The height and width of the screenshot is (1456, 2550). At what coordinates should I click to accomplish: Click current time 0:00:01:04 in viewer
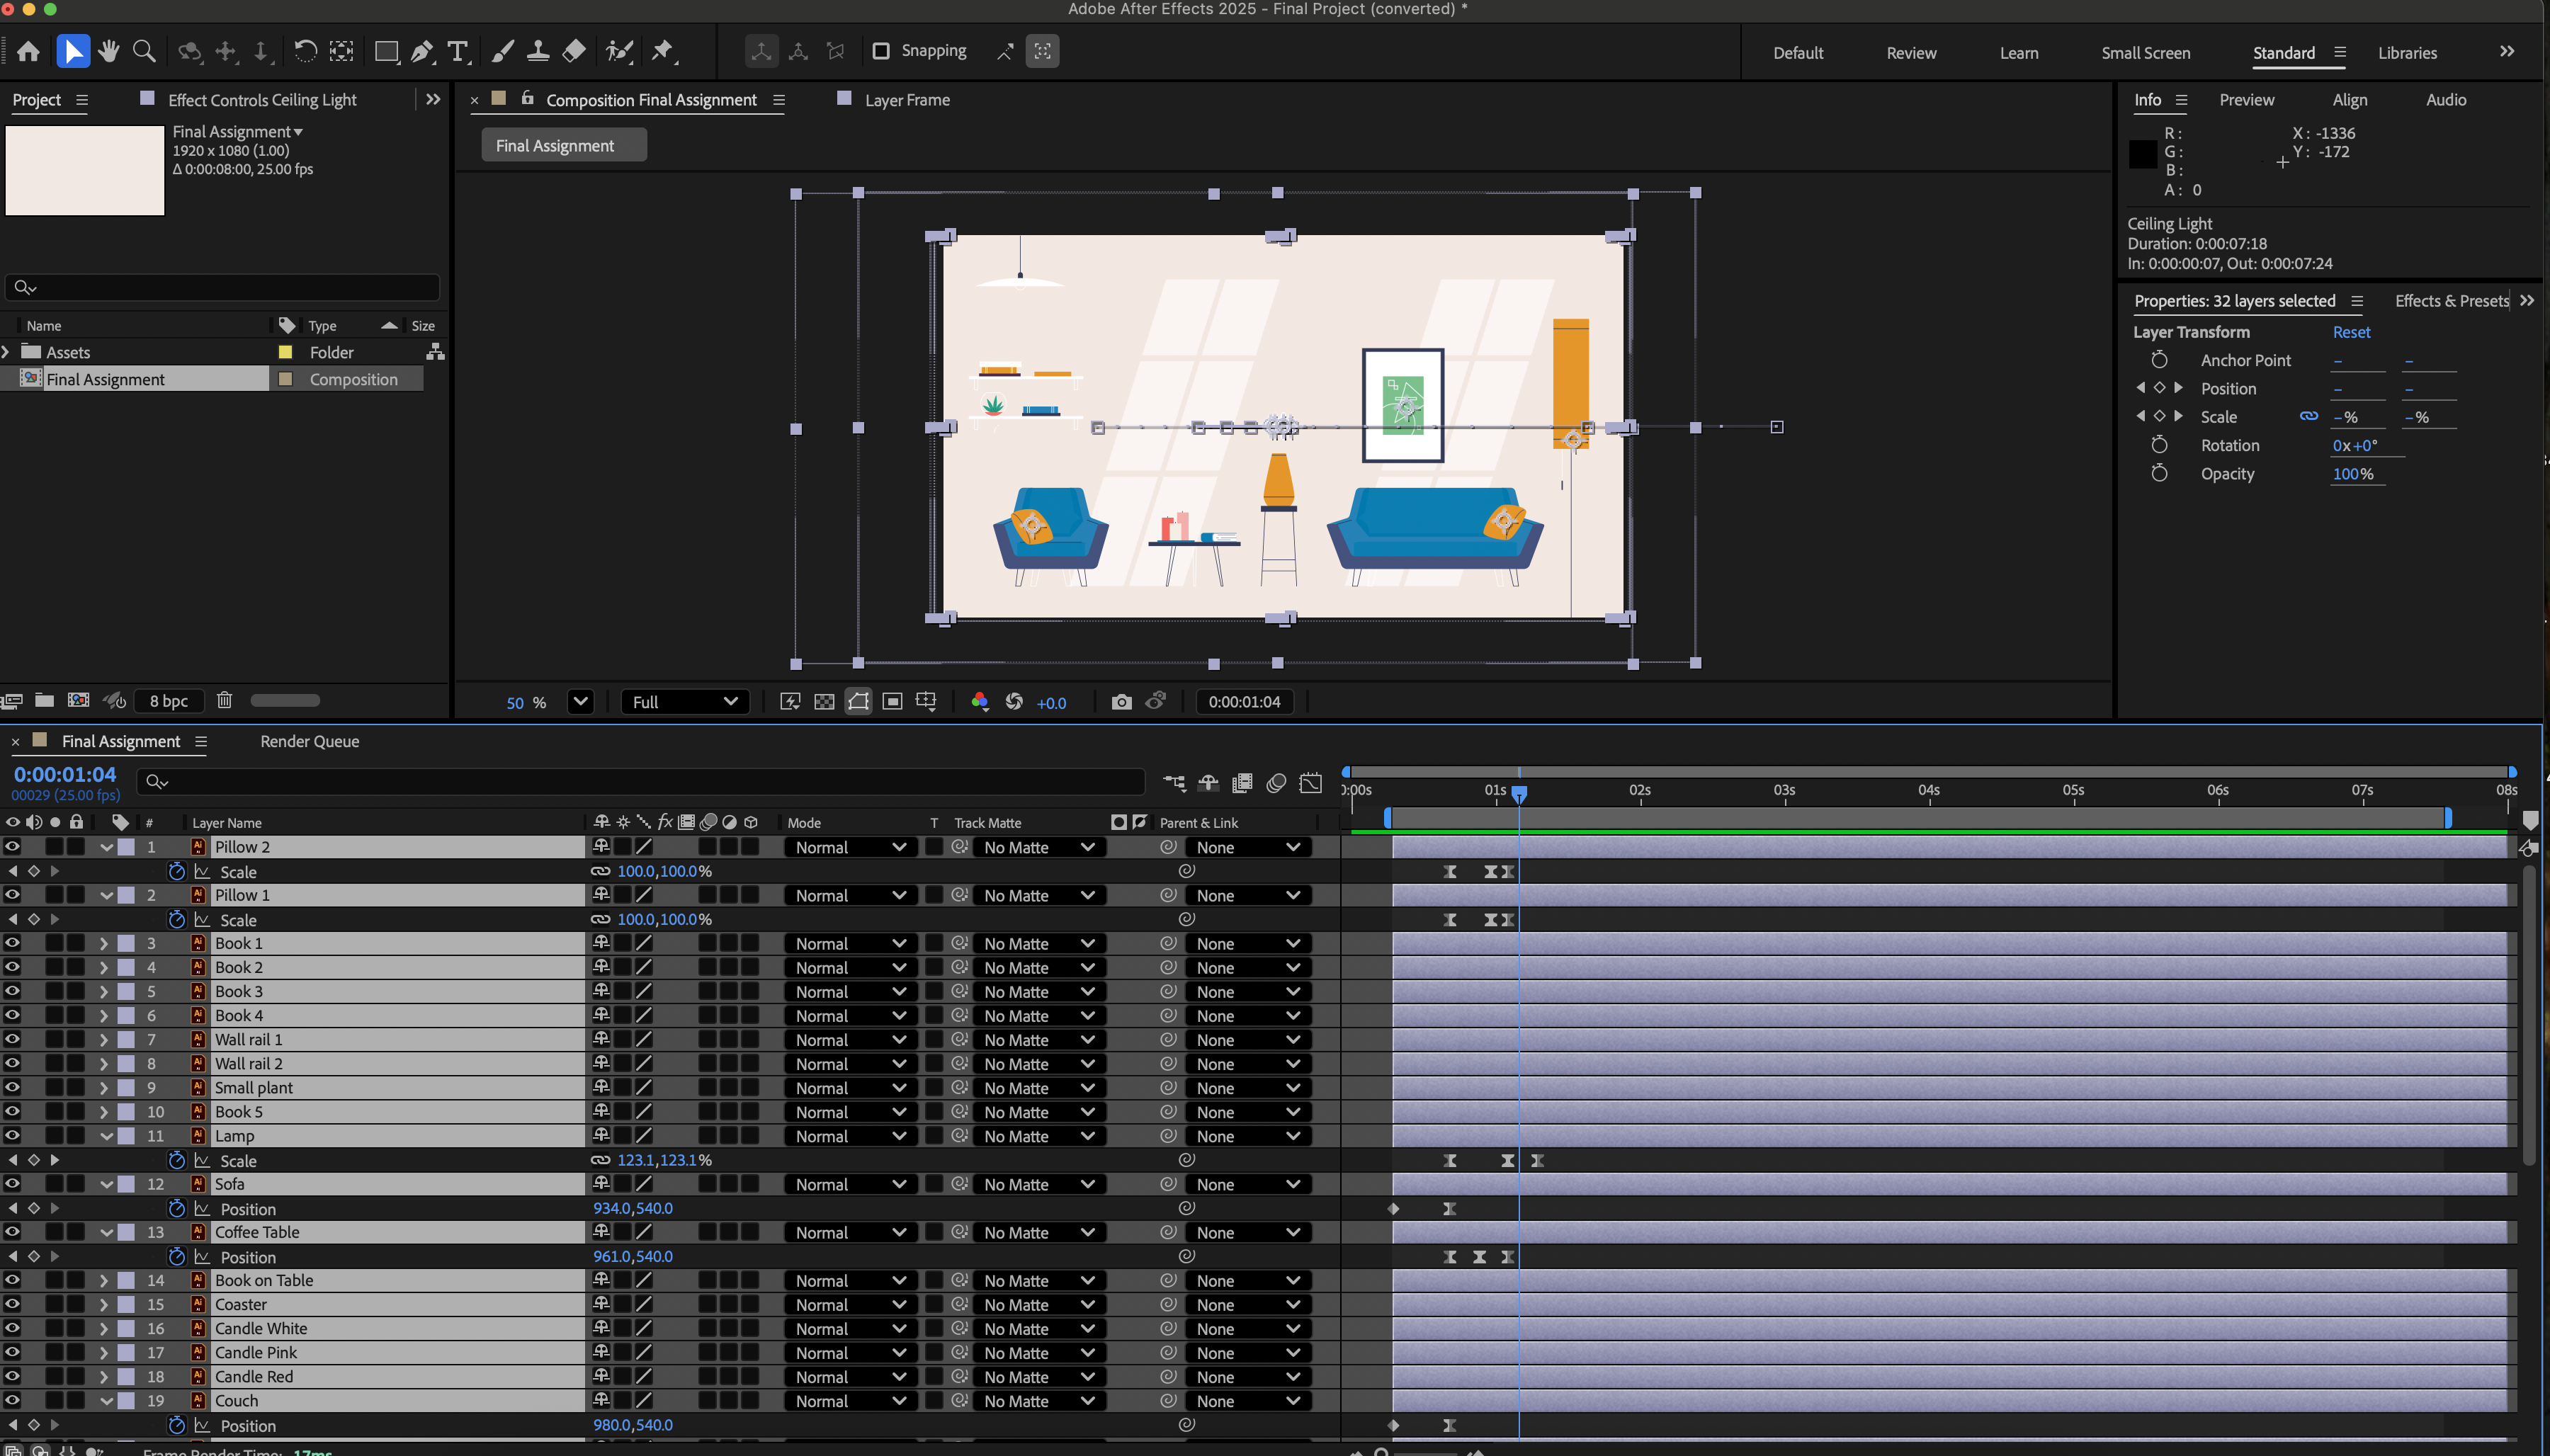(1244, 702)
